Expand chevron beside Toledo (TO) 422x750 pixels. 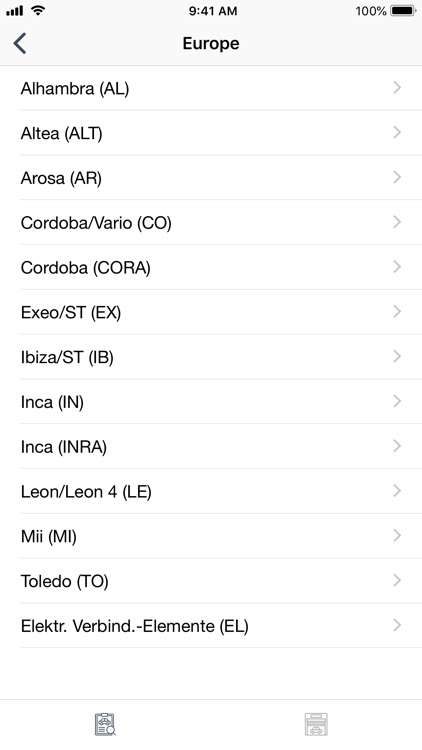point(397,581)
